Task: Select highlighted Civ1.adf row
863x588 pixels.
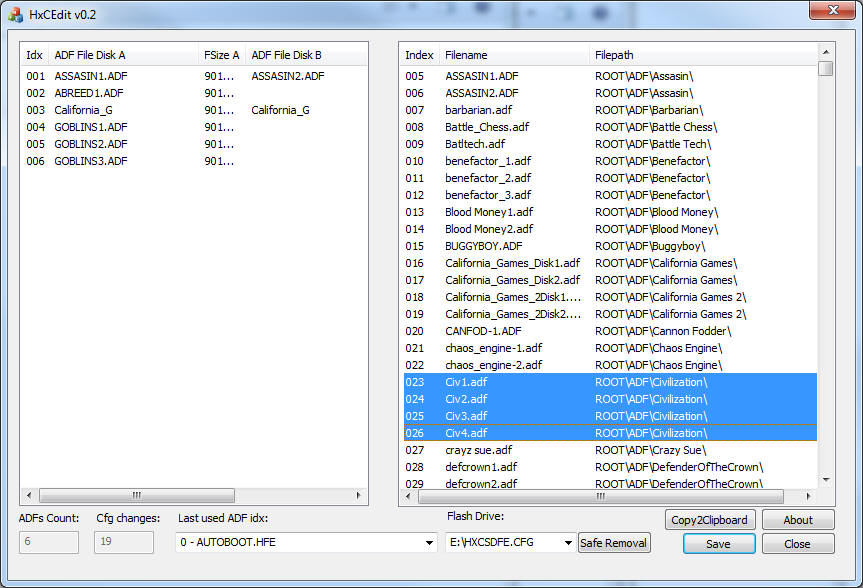Action: (x=610, y=382)
